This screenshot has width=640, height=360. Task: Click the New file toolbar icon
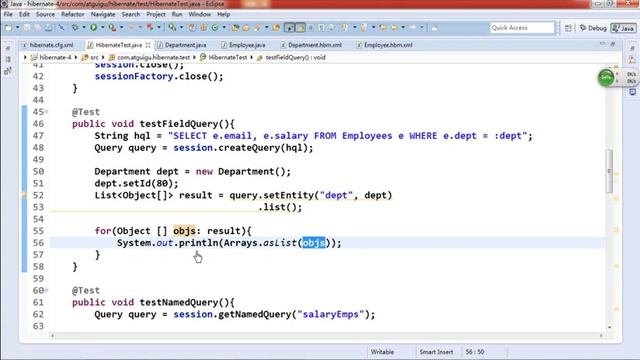8,28
